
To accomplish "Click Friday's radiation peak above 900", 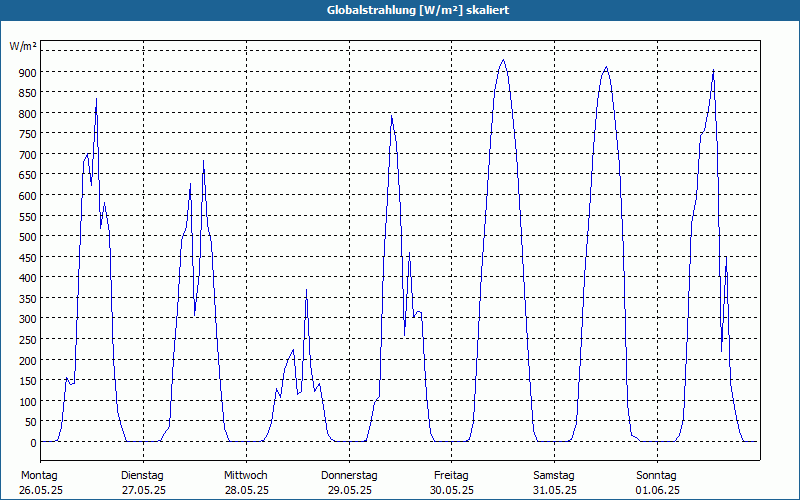I will point(504,60).
